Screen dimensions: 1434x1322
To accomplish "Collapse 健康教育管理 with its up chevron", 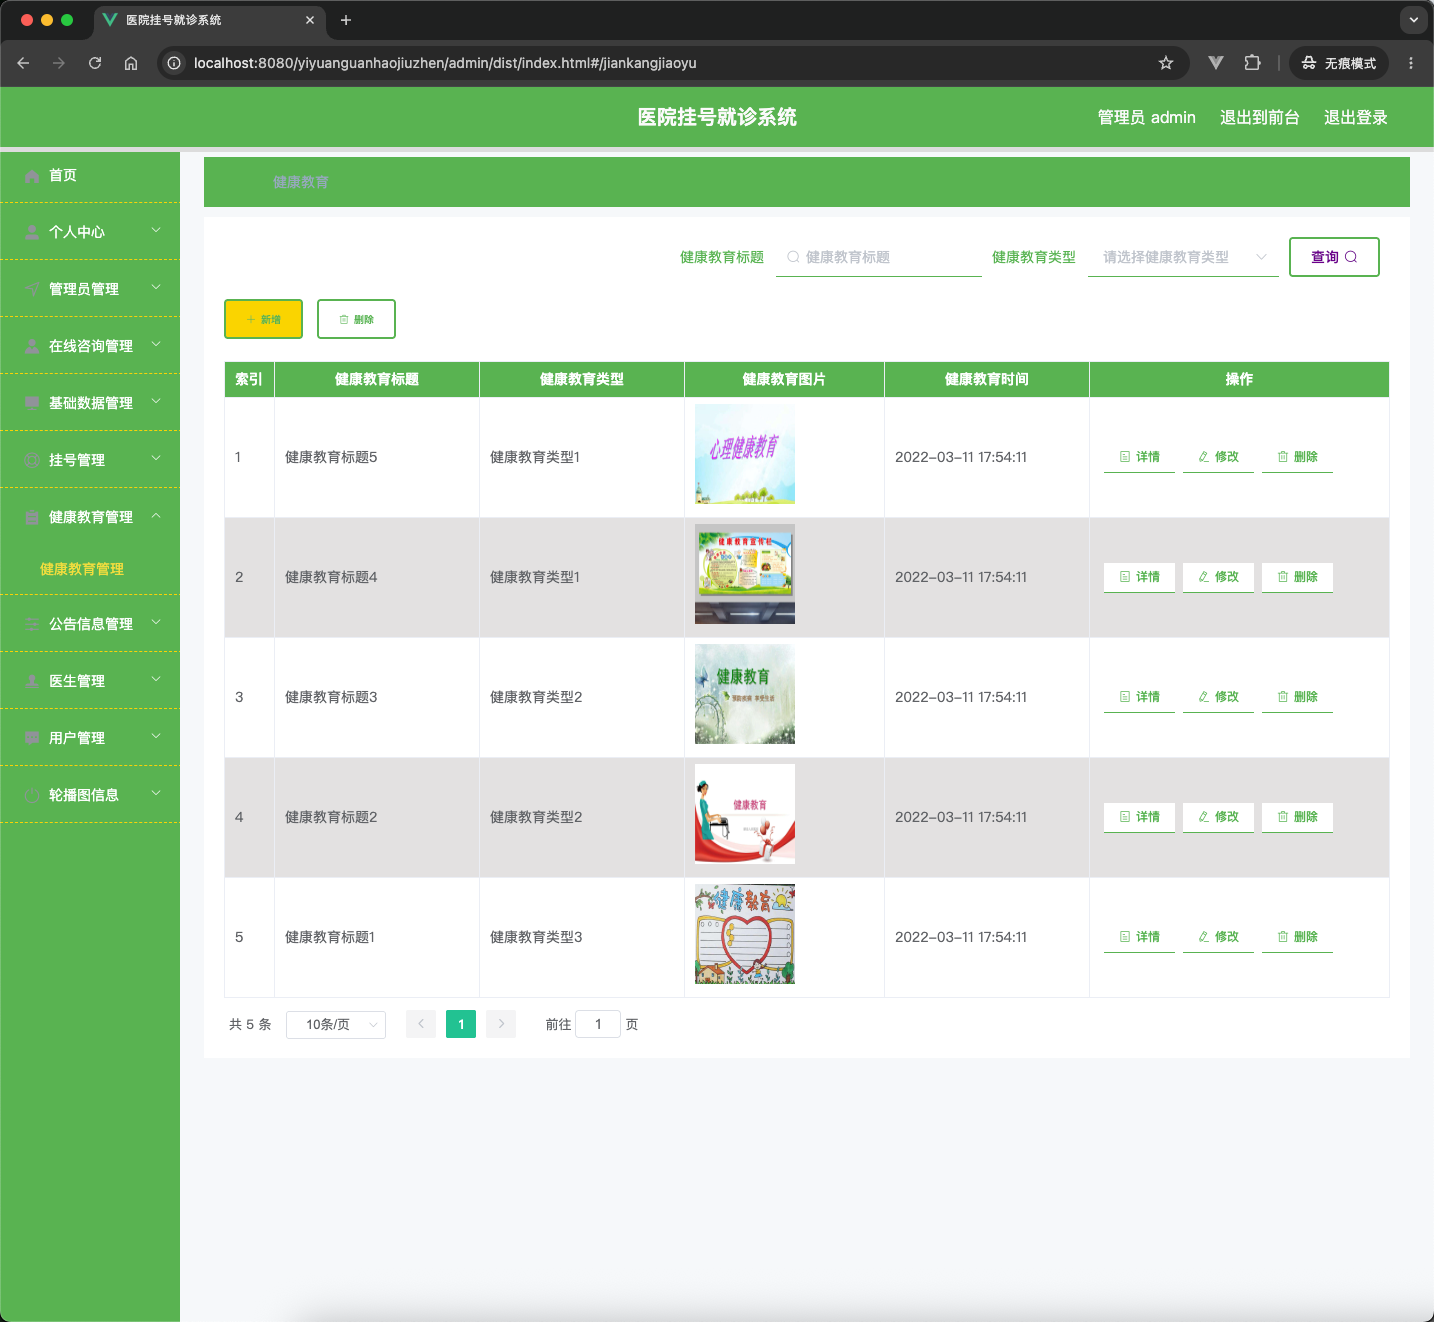I will coord(156,515).
